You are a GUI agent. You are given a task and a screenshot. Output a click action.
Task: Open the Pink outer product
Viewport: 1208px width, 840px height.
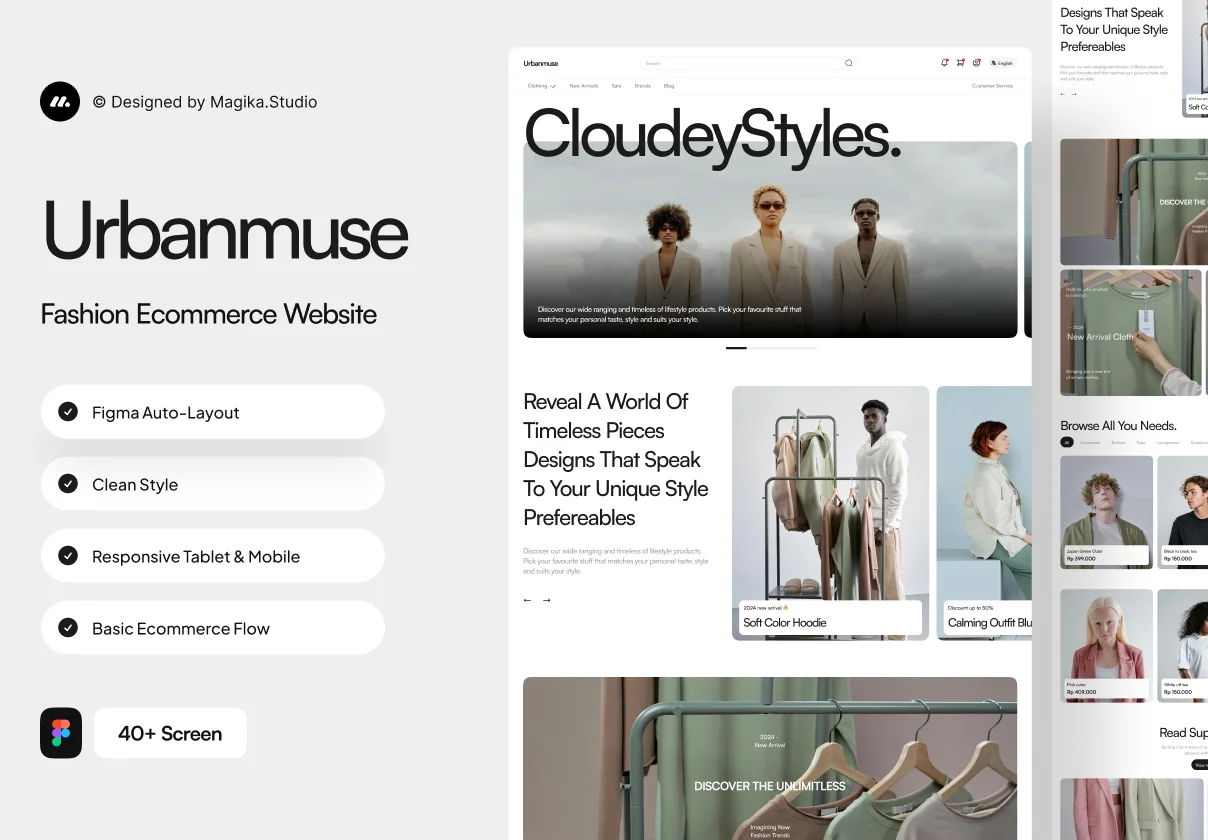pyautogui.click(x=1106, y=645)
